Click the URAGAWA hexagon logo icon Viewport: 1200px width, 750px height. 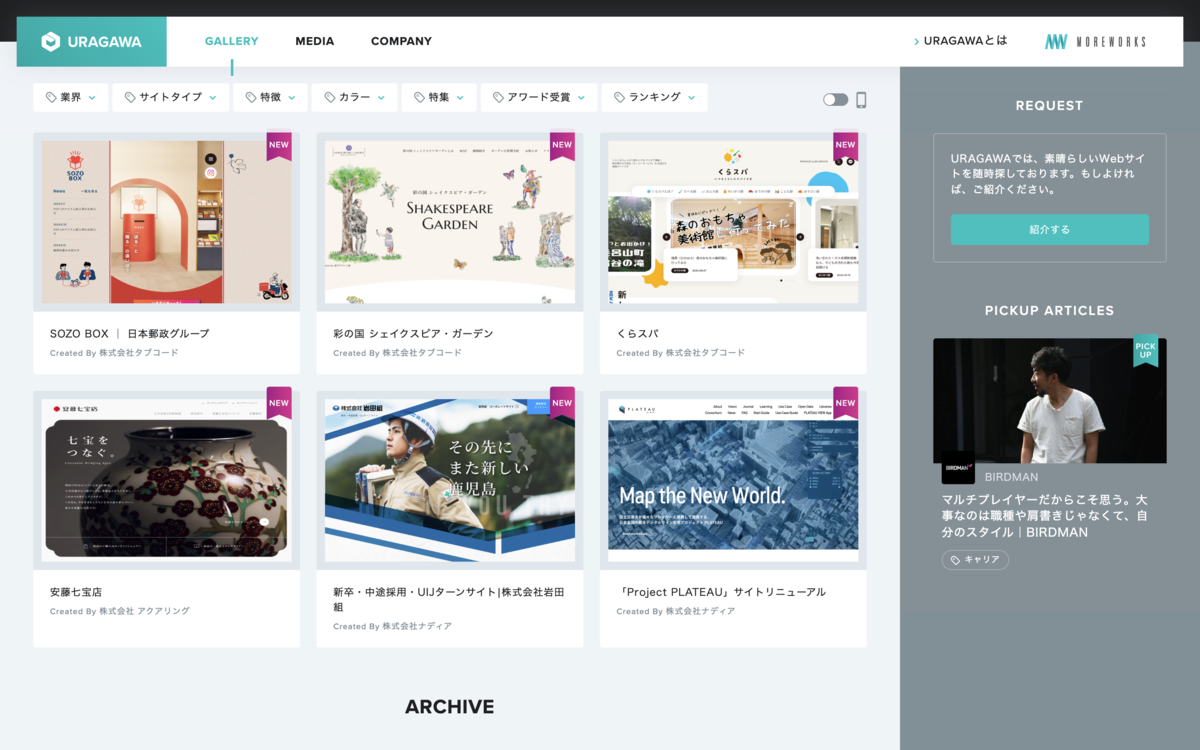[x=51, y=42]
